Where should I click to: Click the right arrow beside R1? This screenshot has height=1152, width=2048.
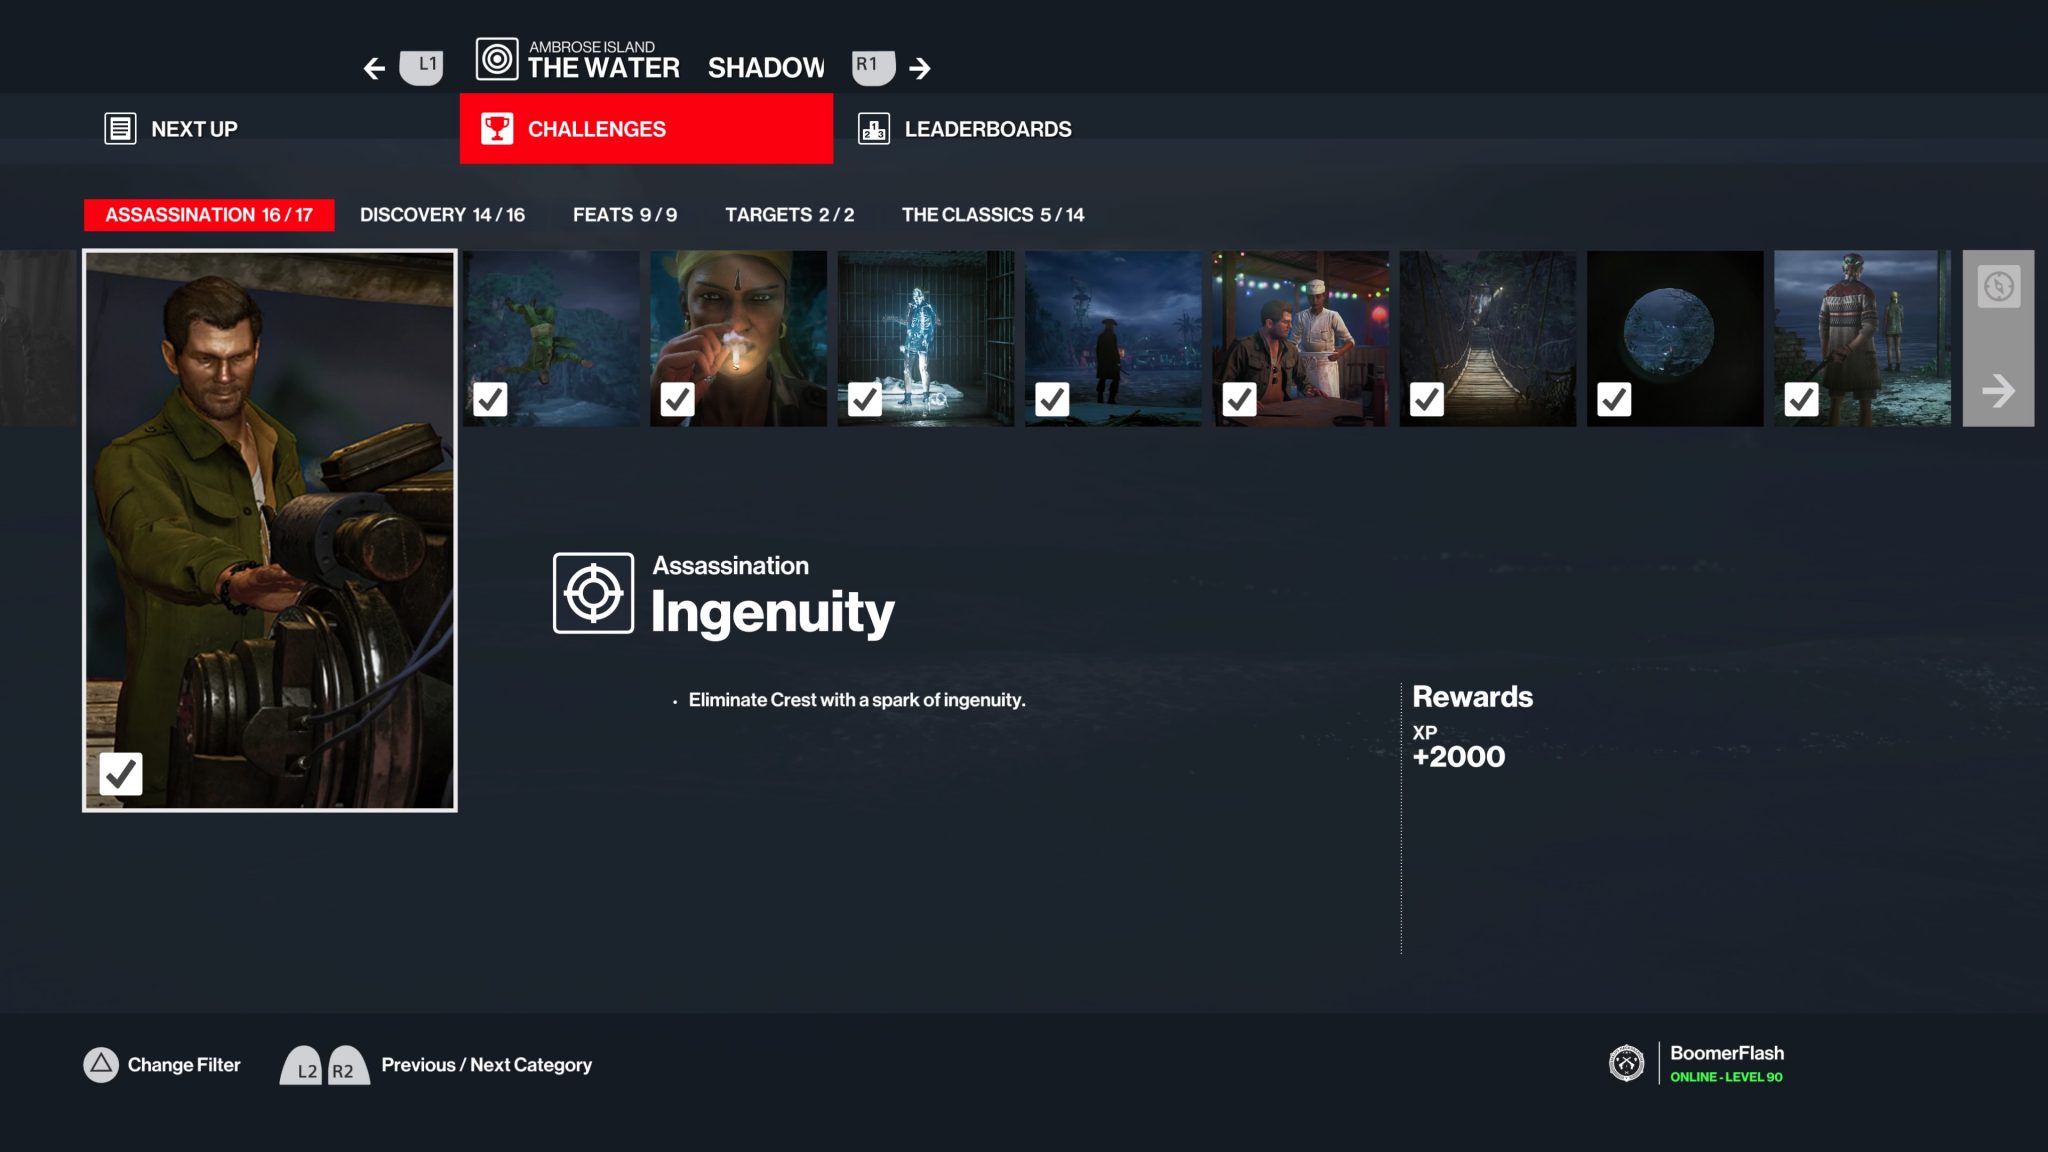point(920,68)
